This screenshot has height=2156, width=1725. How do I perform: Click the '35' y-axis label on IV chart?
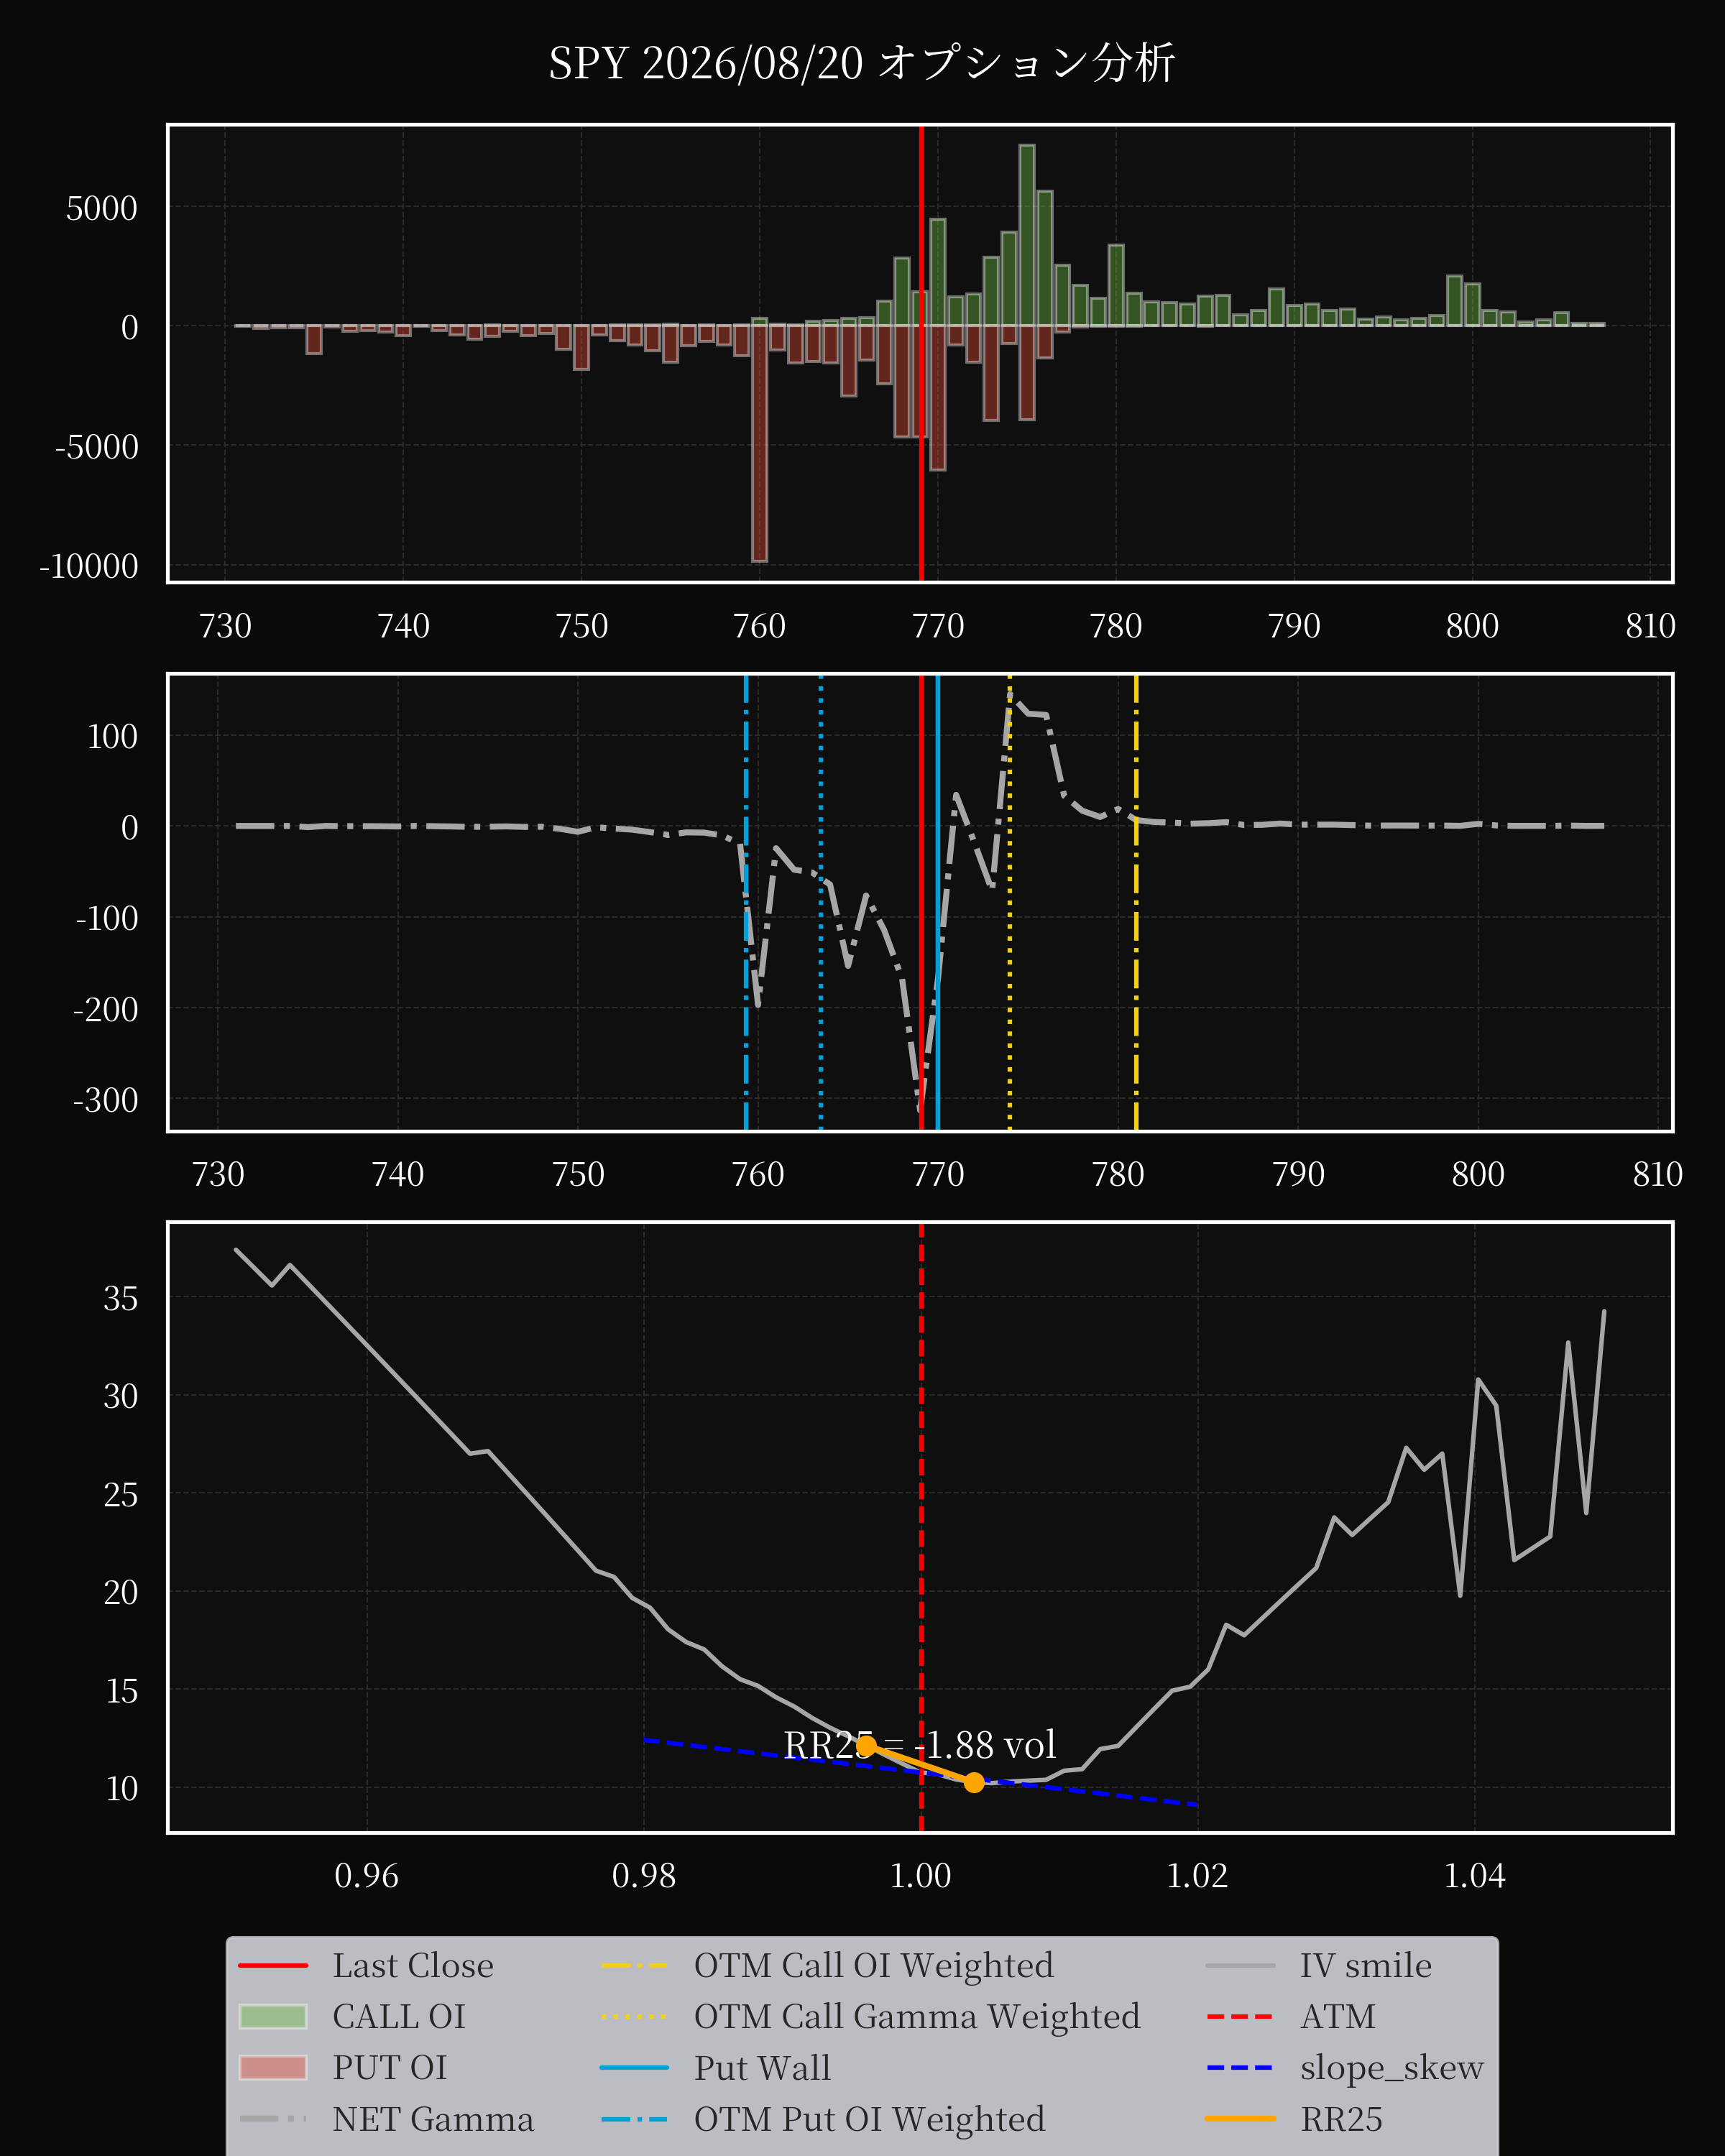click(x=121, y=1298)
